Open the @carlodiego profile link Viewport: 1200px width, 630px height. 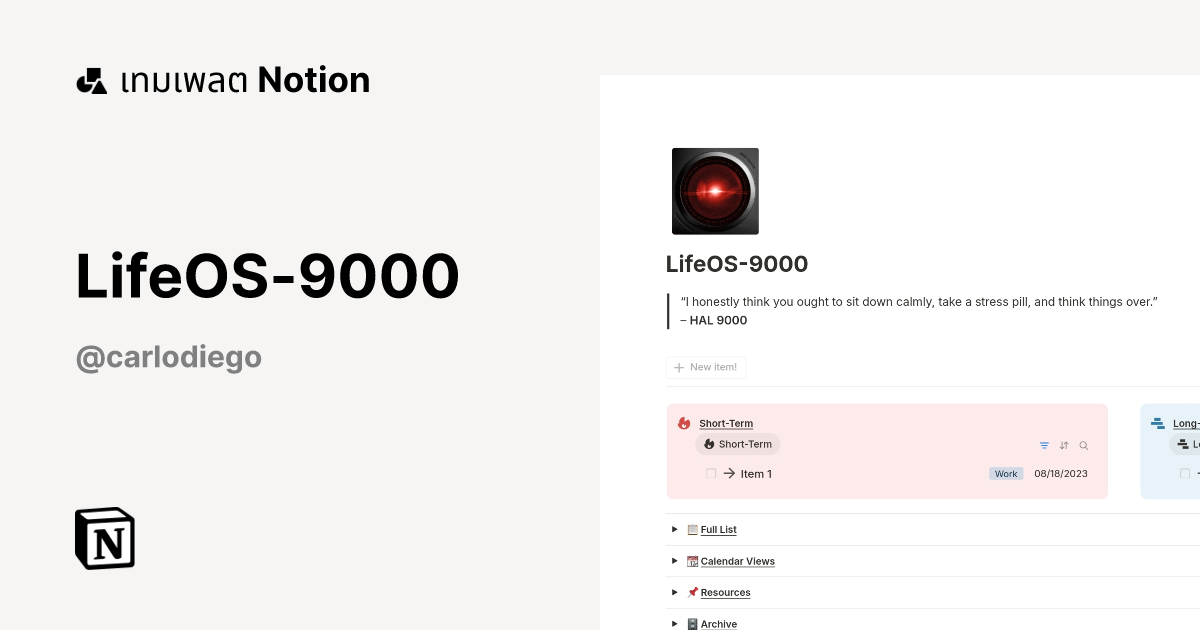click(x=168, y=357)
